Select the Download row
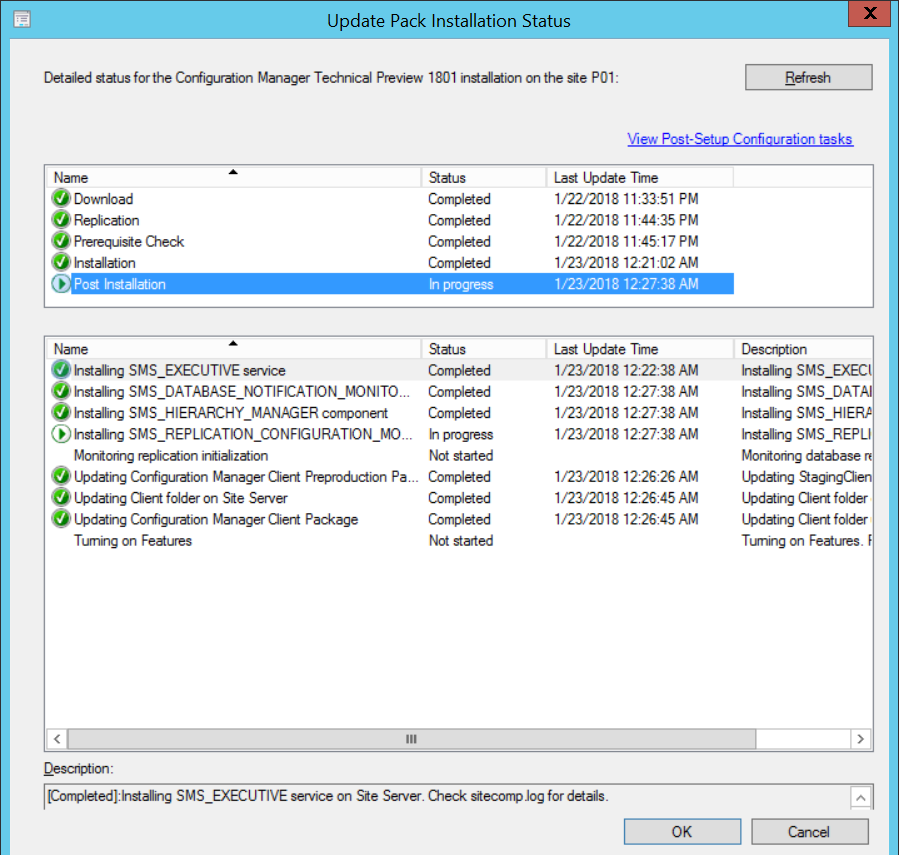This screenshot has width=899, height=855. [x=390, y=198]
